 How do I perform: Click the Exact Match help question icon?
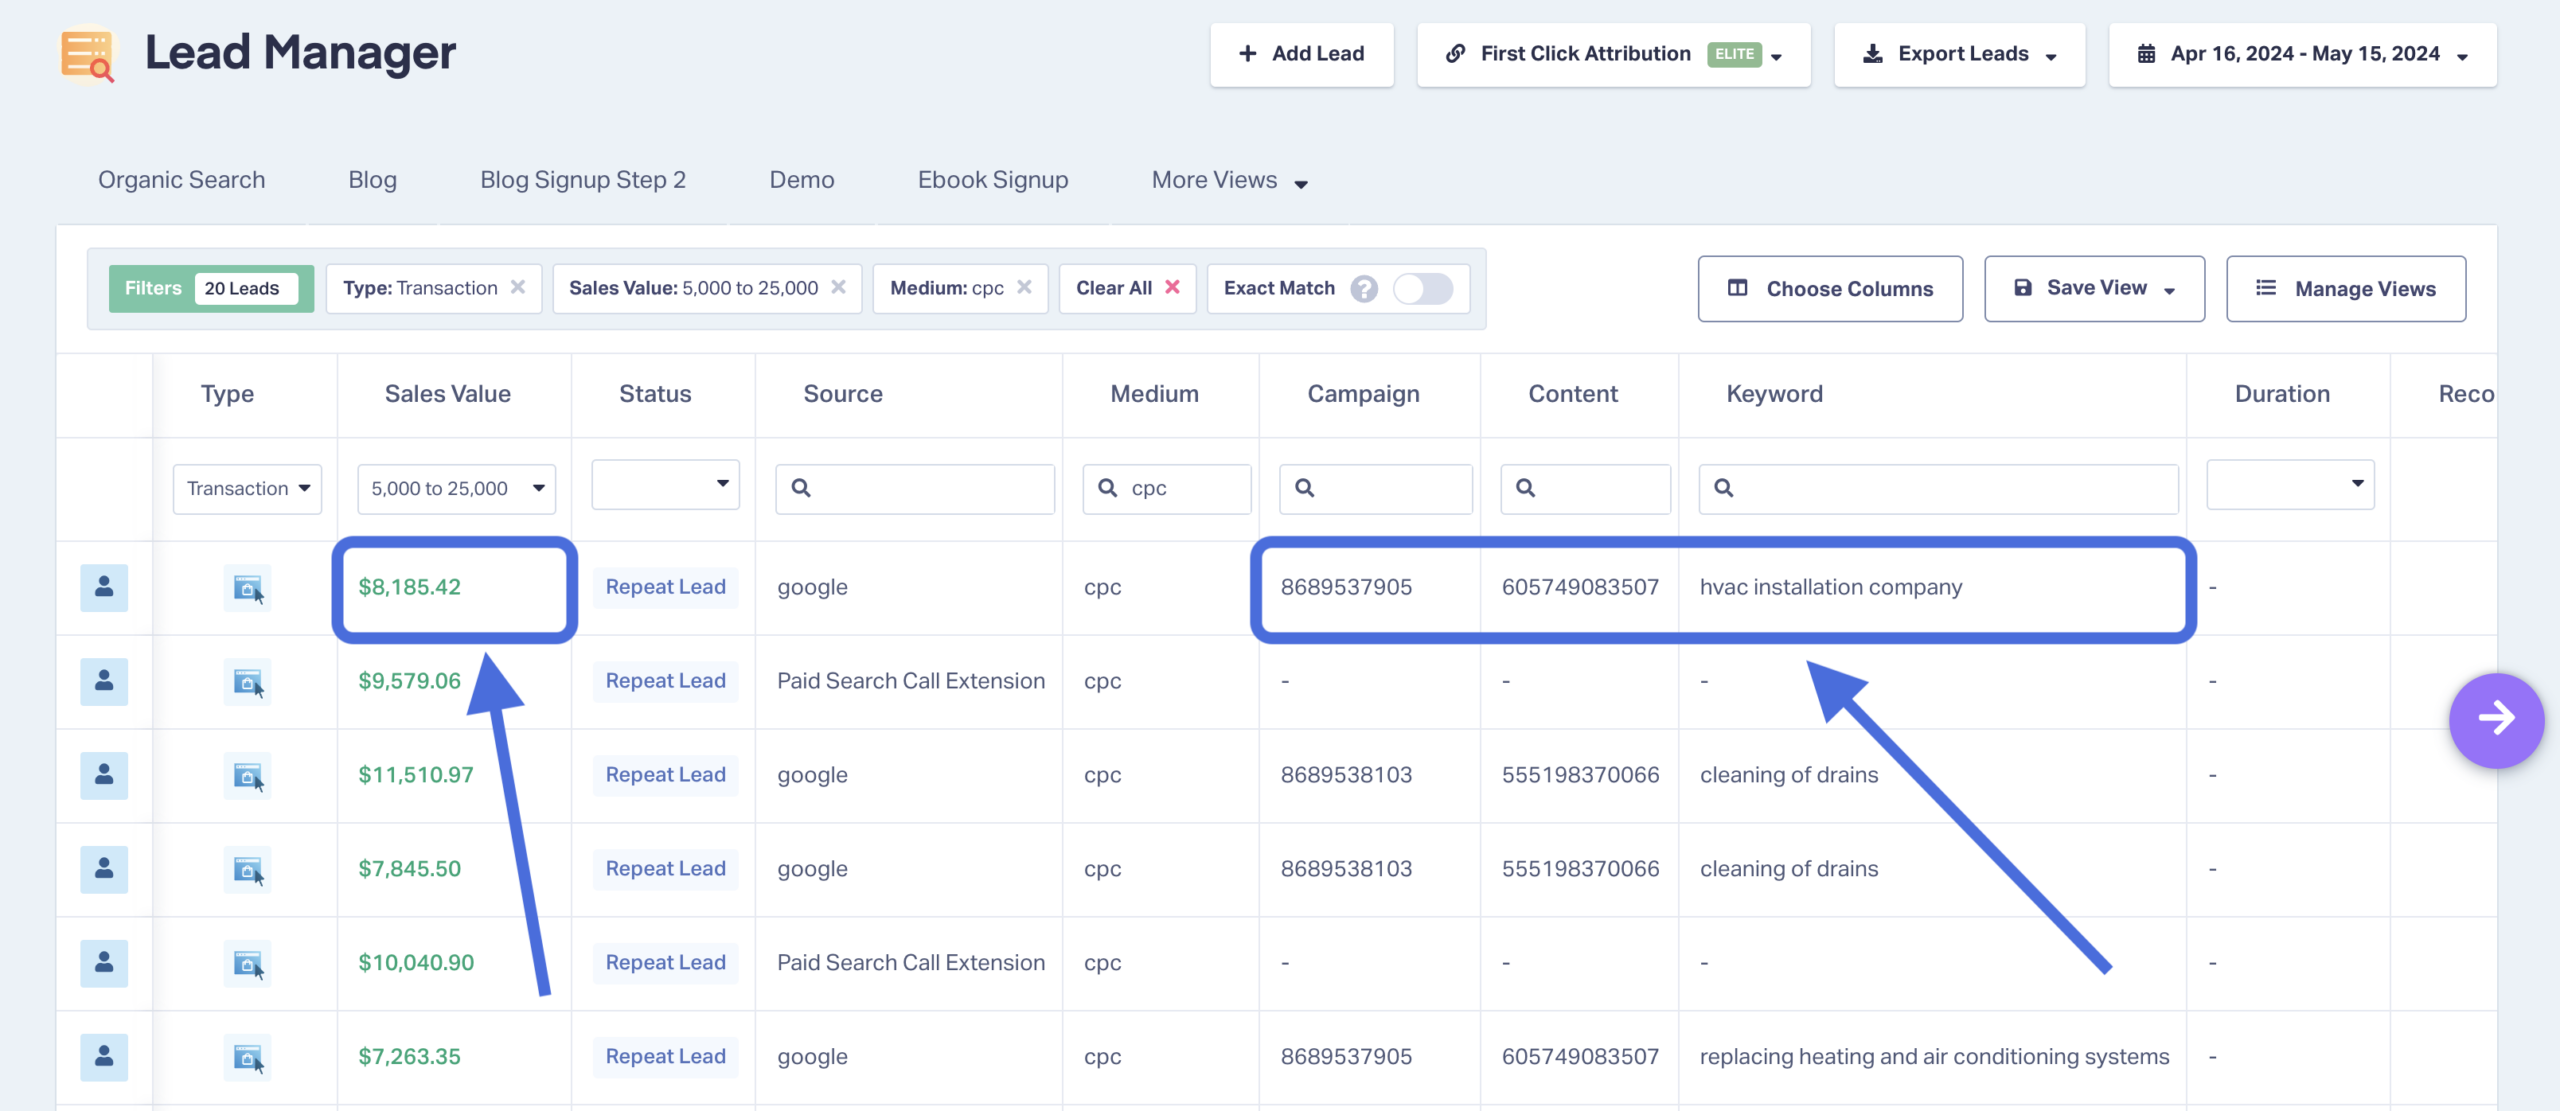[x=1364, y=288]
